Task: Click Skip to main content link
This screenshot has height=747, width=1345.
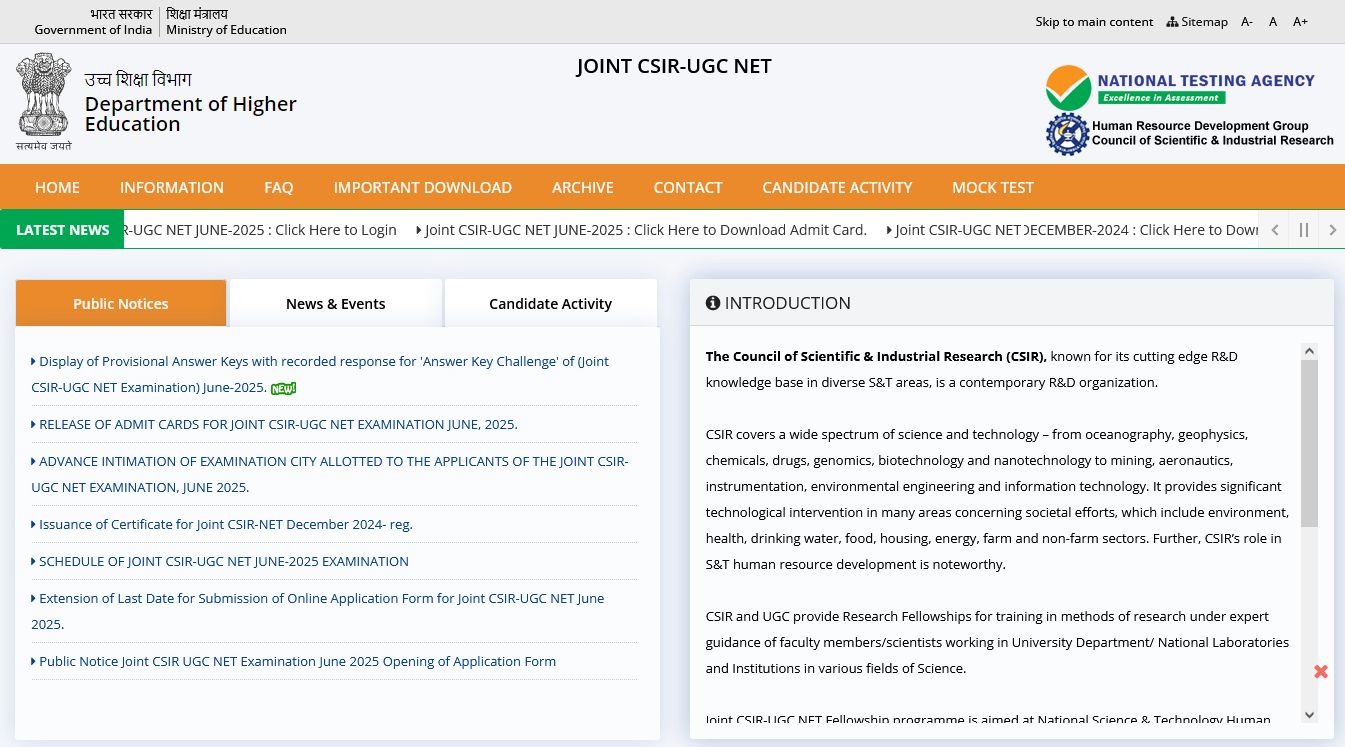Action: [x=1094, y=21]
